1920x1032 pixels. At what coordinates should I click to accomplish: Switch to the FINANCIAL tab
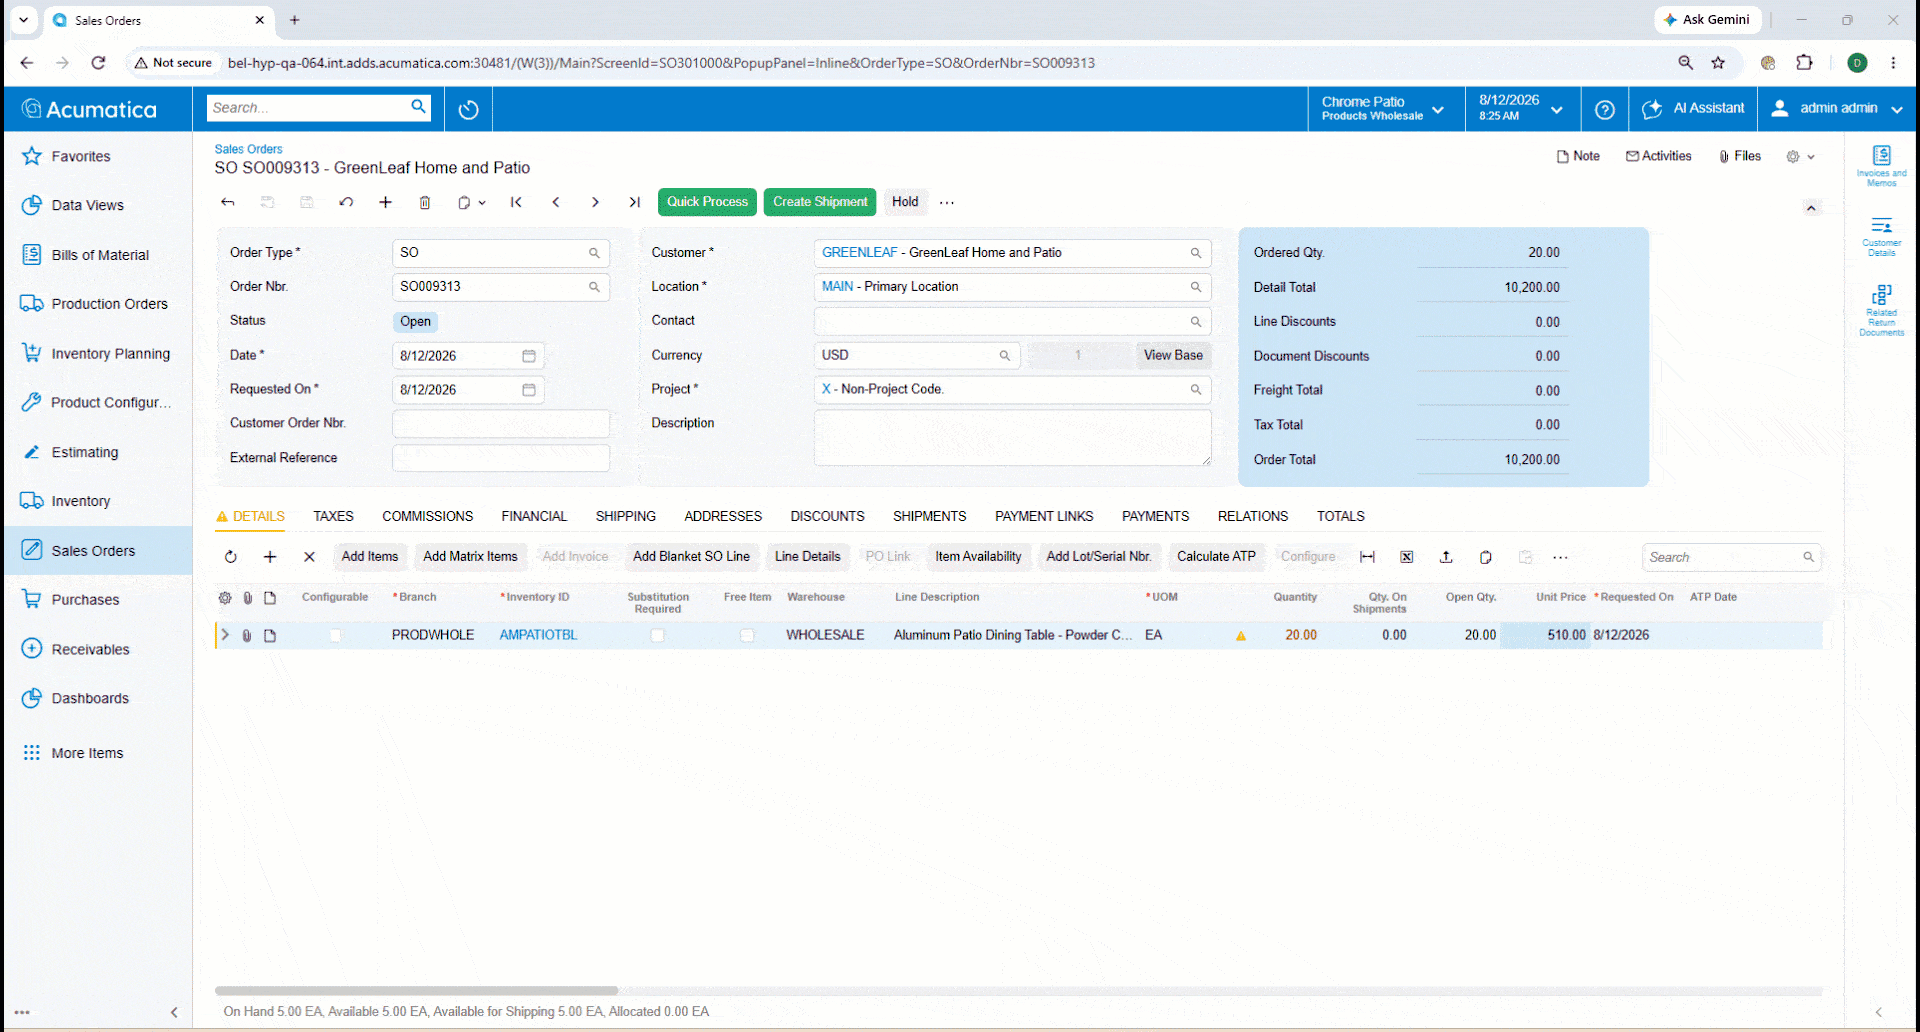click(534, 517)
